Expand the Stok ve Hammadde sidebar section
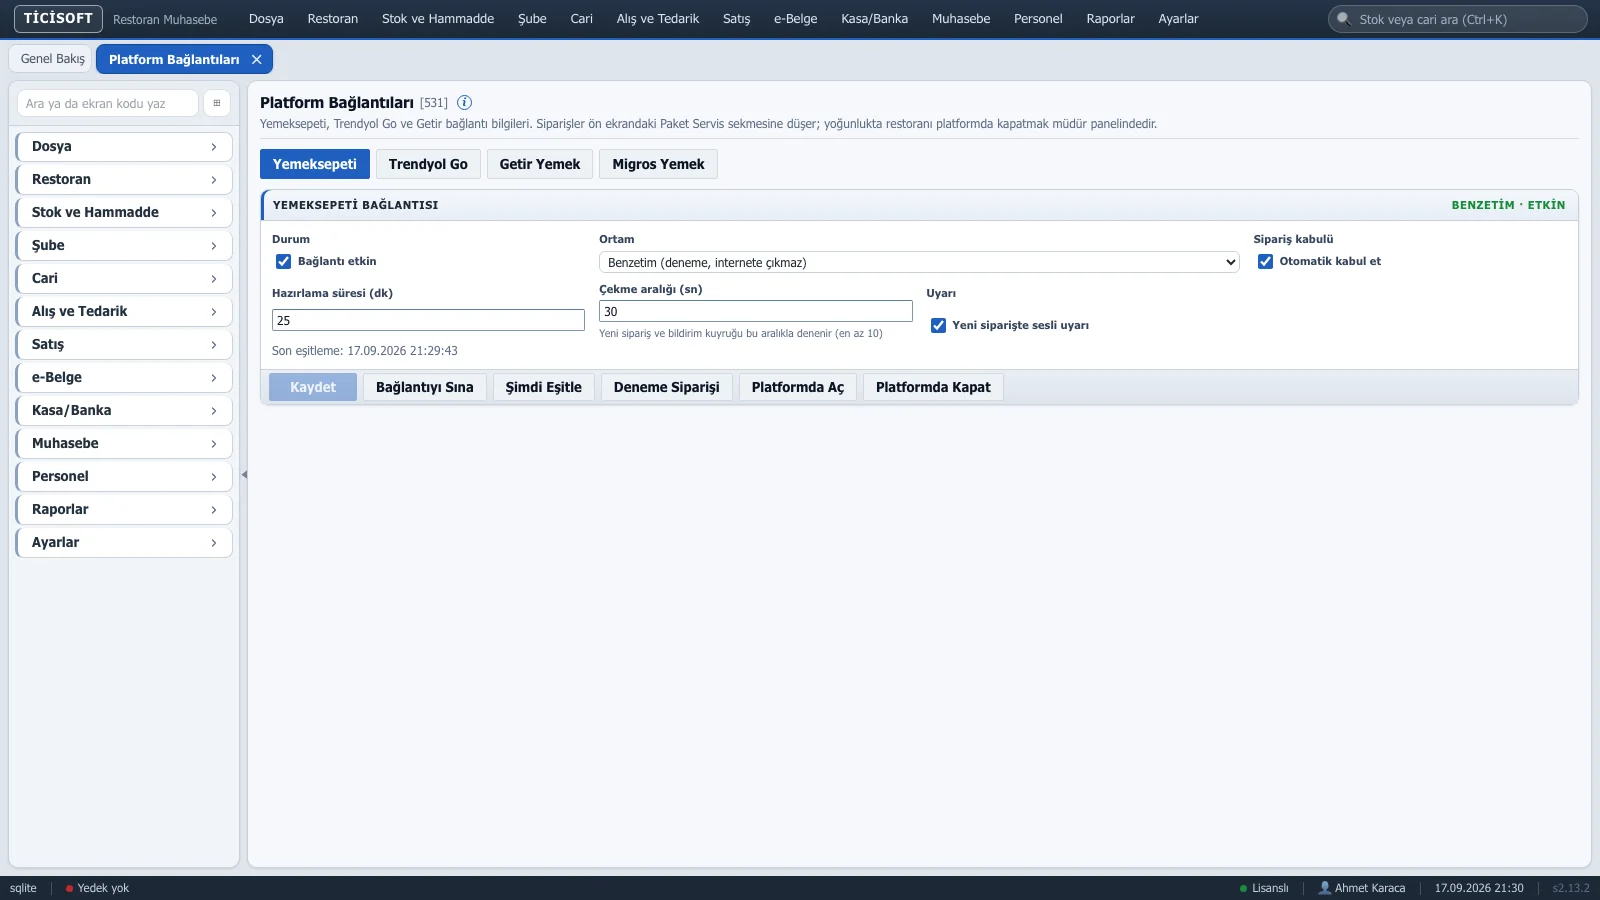Screen dimensions: 1600x900 (124, 212)
